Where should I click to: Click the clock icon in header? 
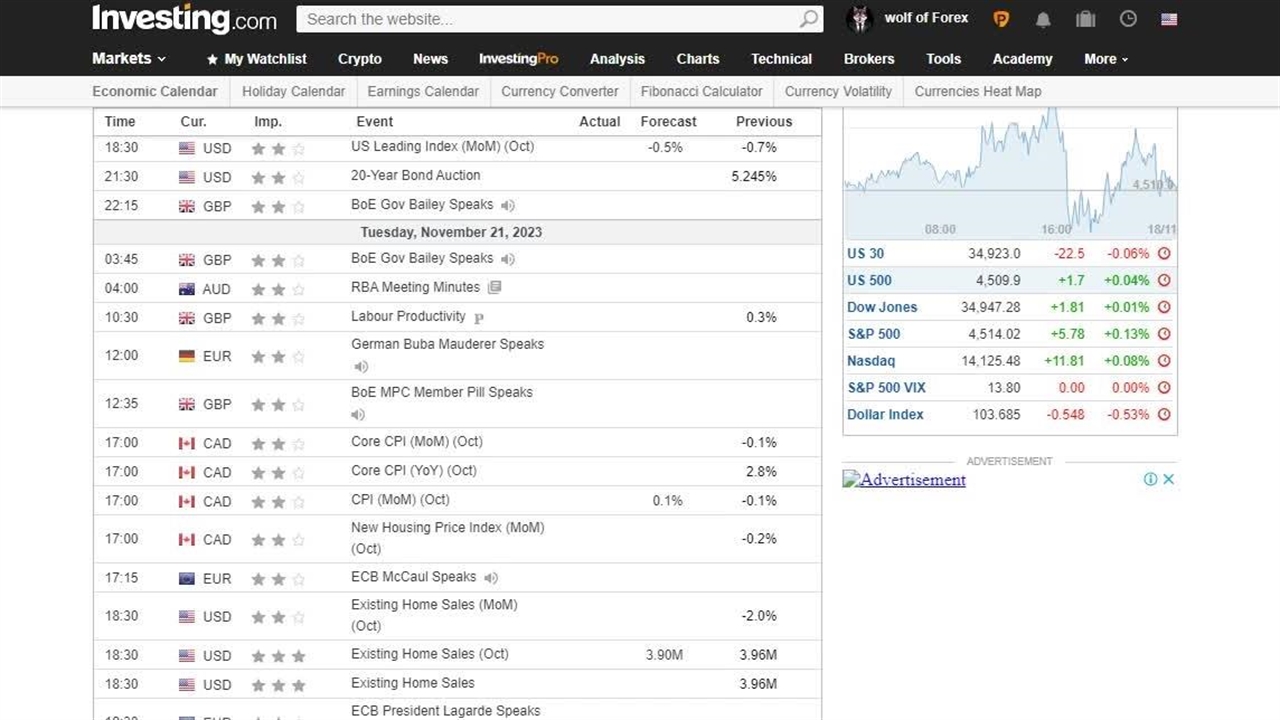pyautogui.click(x=1128, y=19)
